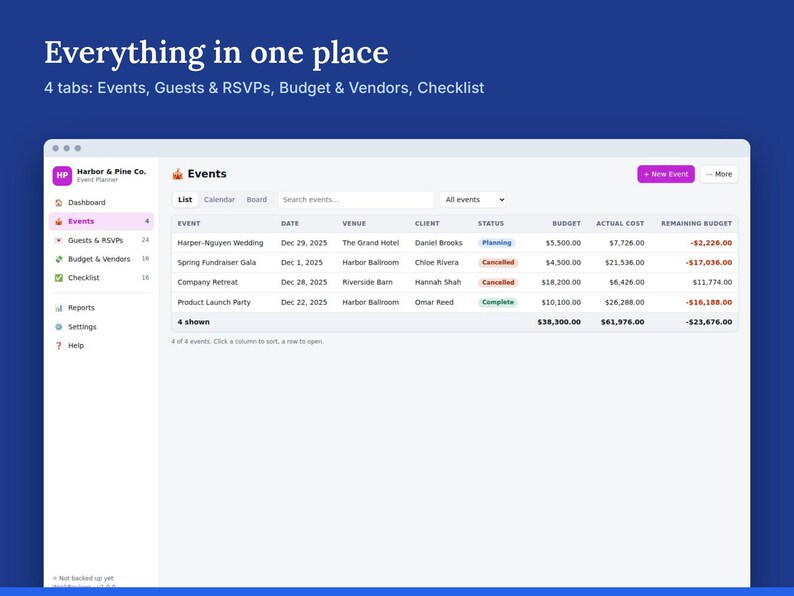Sort by the STATUS column header

click(491, 223)
